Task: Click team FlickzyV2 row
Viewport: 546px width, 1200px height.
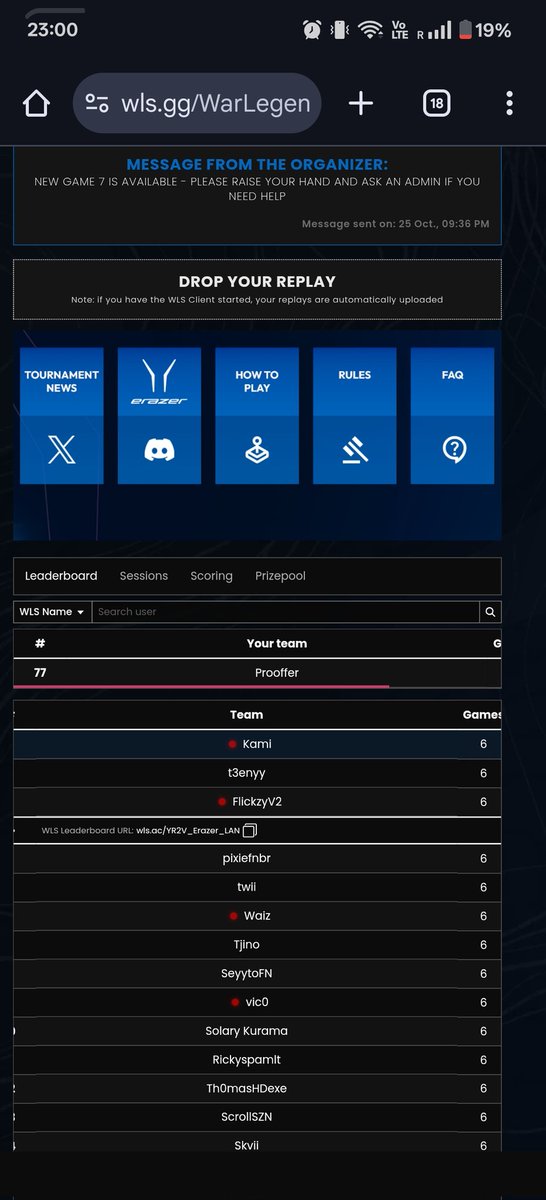Action: 257,802
